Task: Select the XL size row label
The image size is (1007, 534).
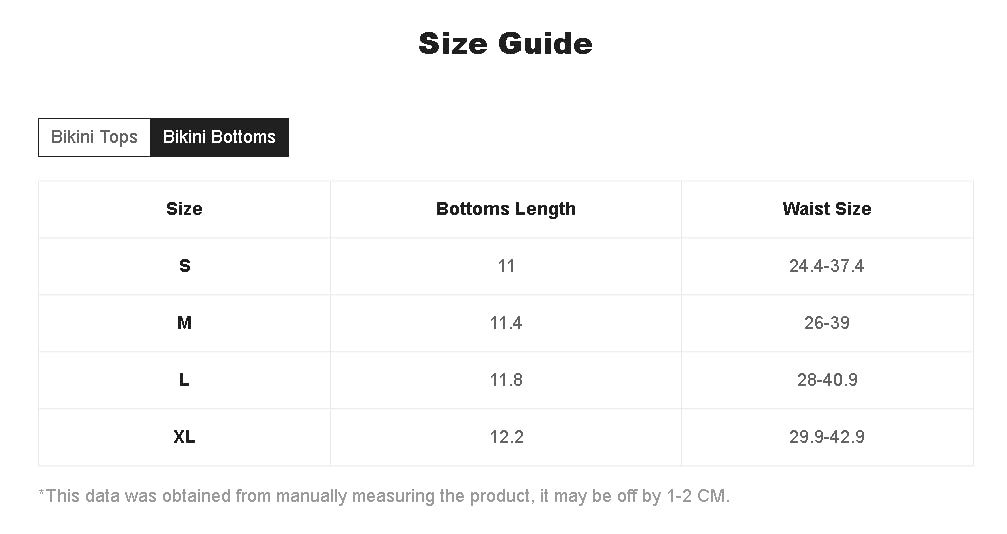Action: [184, 437]
